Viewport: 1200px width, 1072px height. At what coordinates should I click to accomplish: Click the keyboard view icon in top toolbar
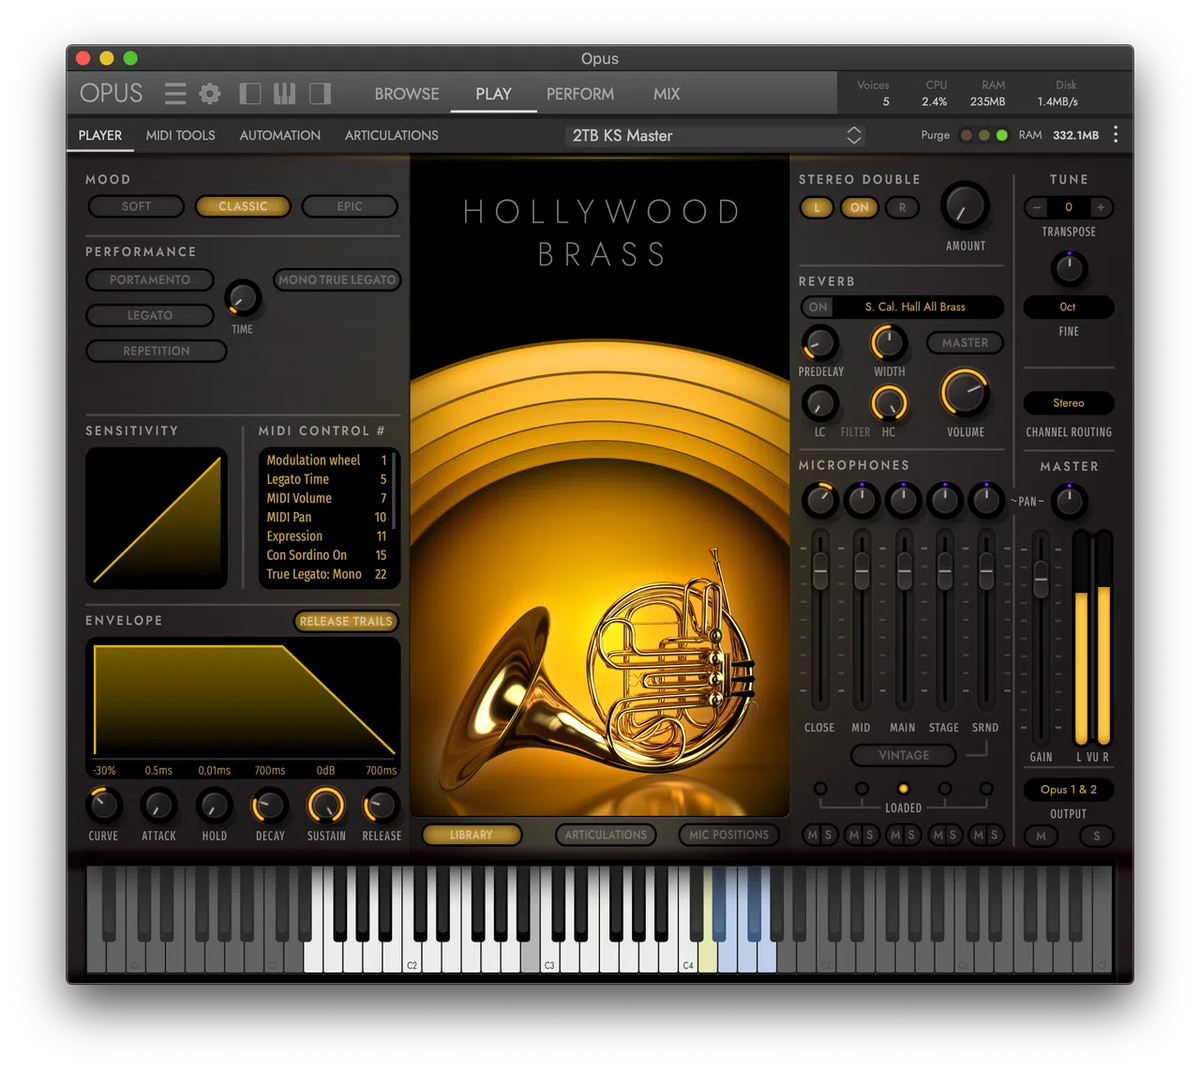pyautogui.click(x=285, y=93)
